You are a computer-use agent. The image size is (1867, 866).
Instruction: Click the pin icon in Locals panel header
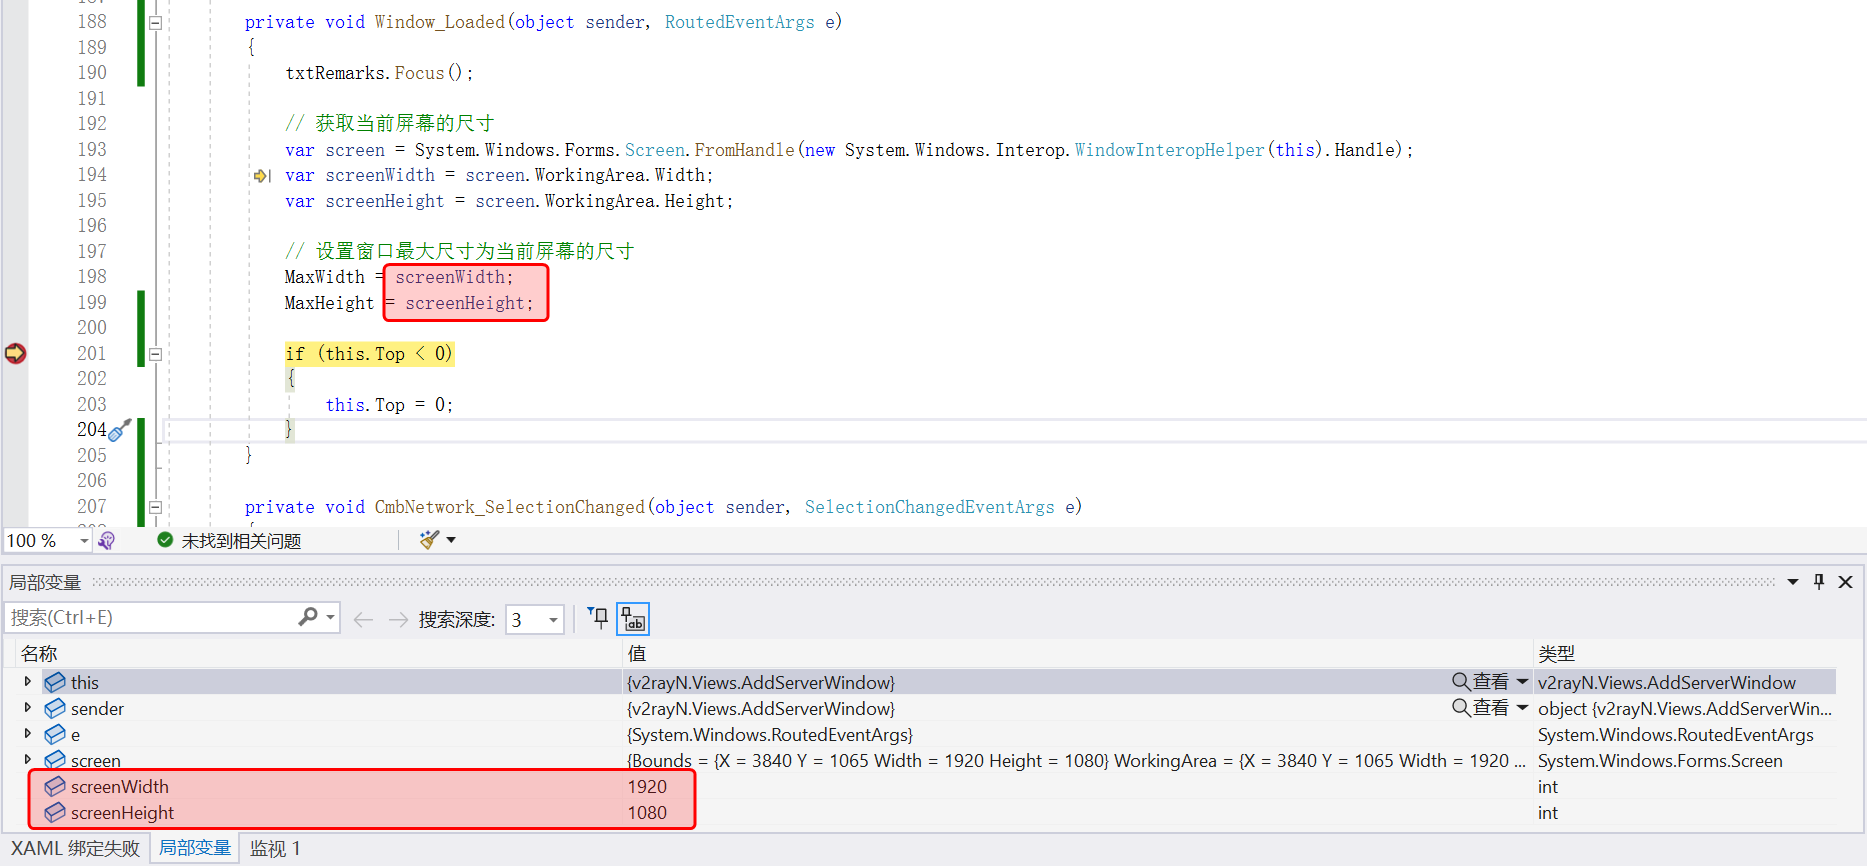coord(1818,582)
